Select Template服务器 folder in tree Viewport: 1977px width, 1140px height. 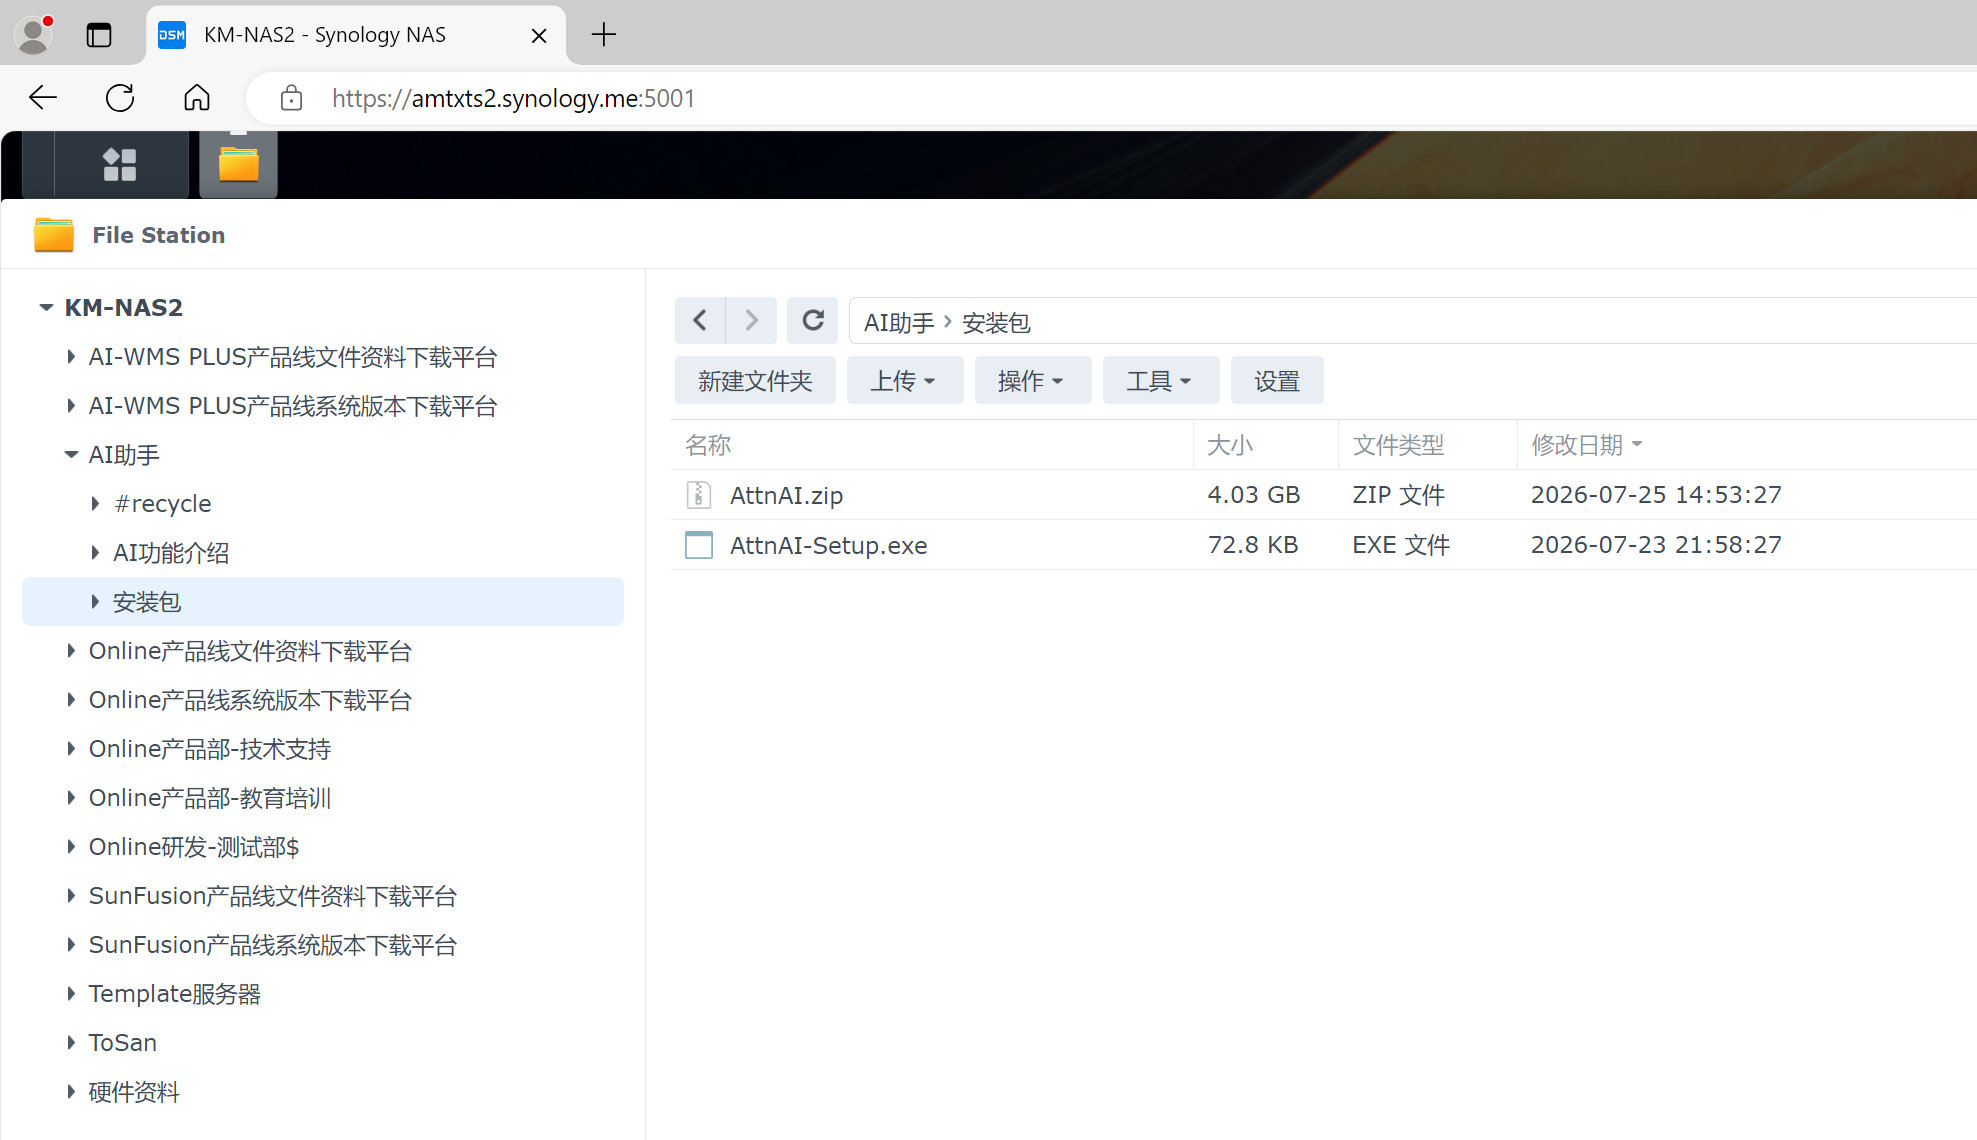click(x=175, y=994)
